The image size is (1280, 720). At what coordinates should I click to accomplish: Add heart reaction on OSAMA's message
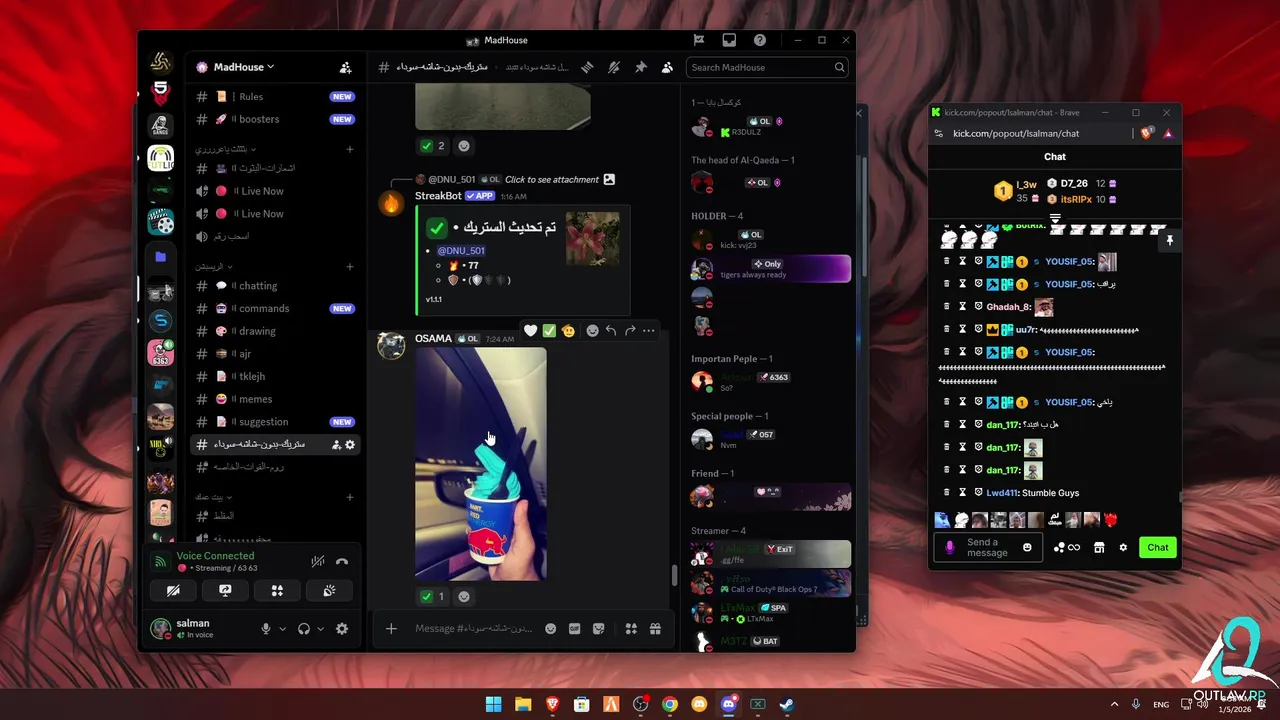[x=531, y=331]
